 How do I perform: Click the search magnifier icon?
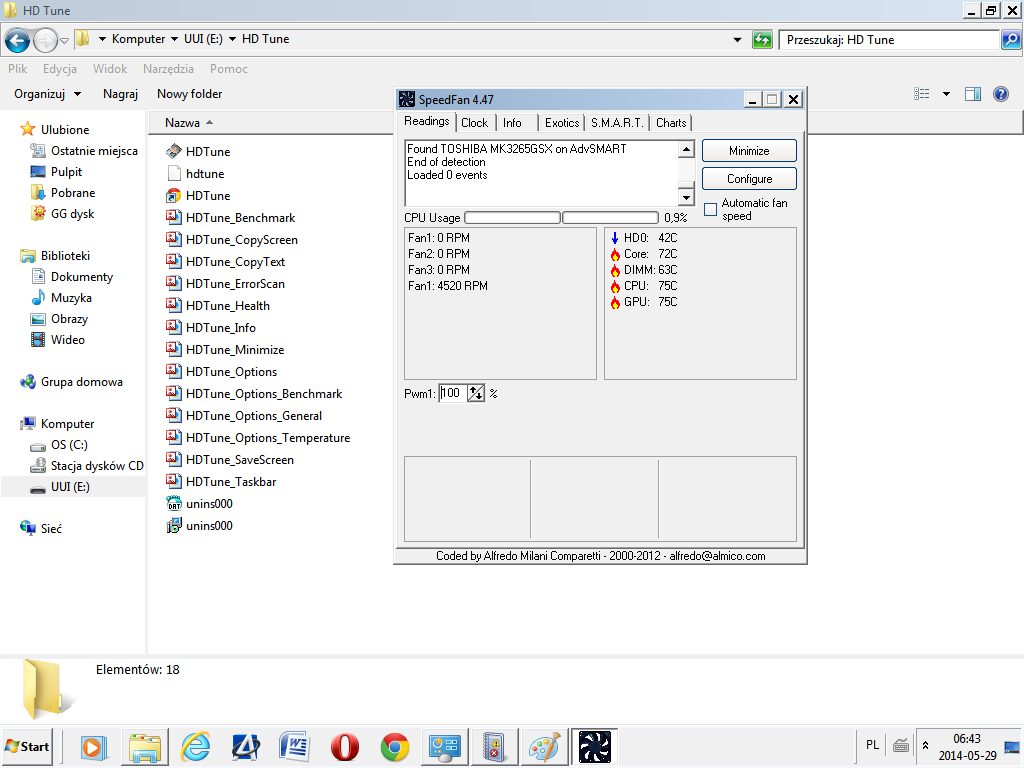(1010, 40)
